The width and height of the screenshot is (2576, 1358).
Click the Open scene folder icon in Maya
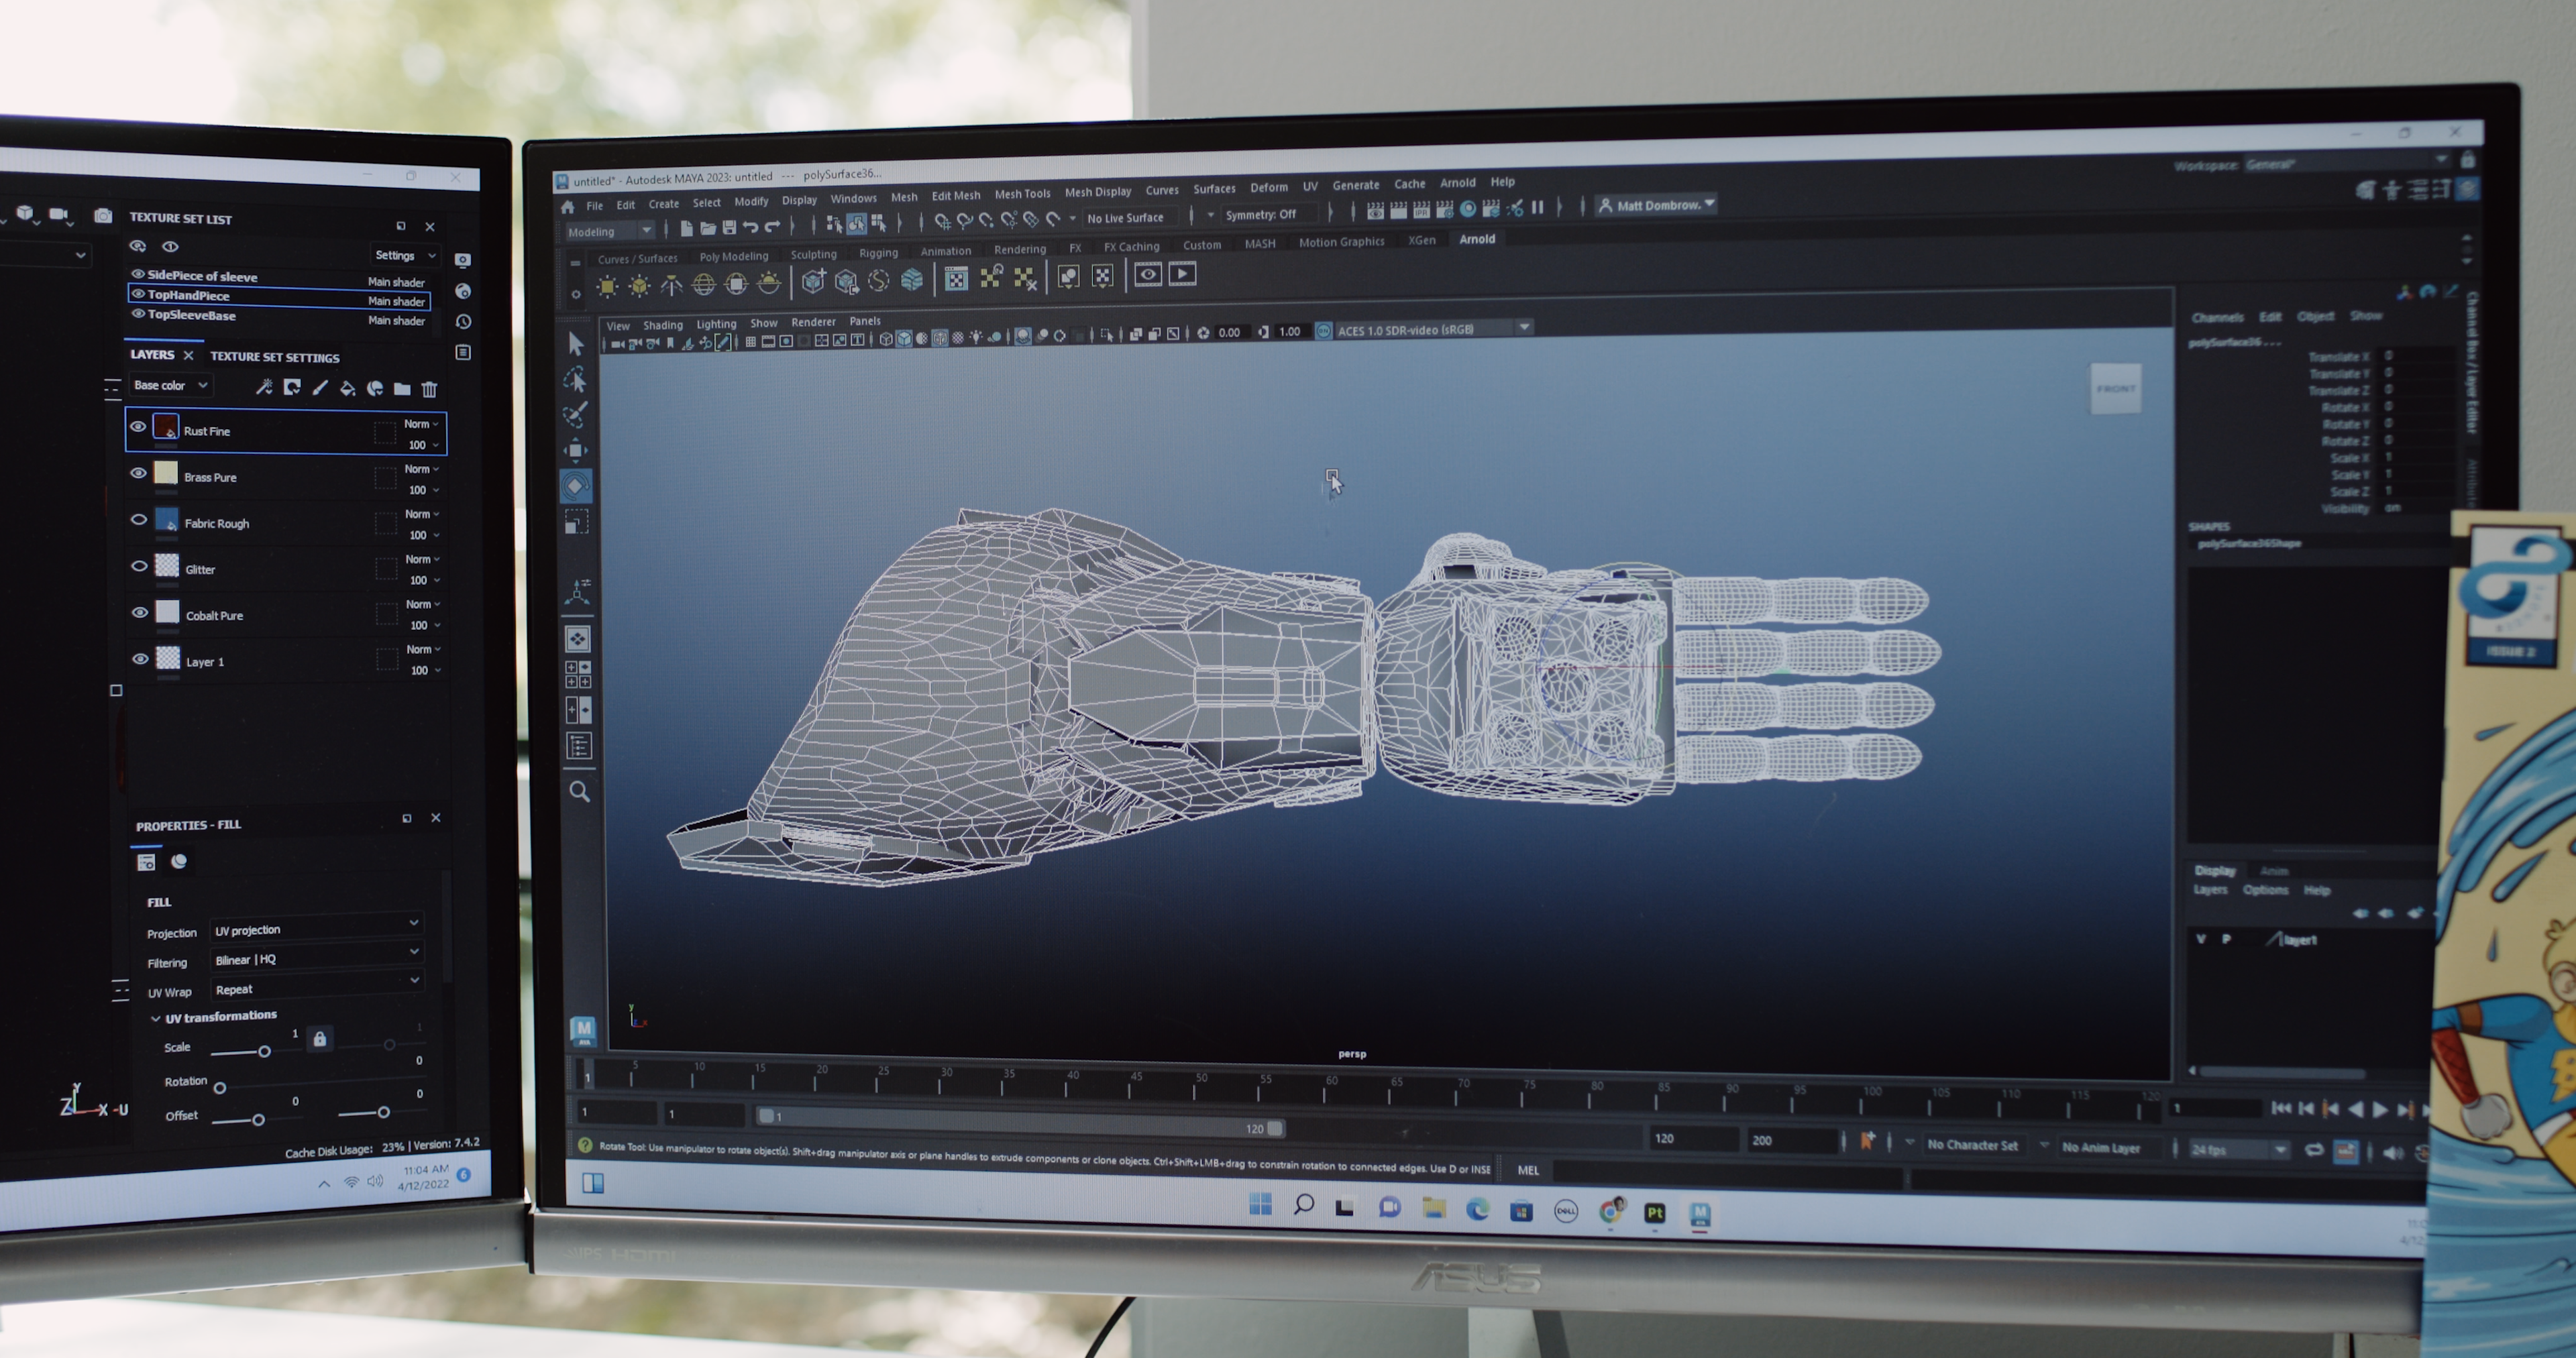point(708,229)
